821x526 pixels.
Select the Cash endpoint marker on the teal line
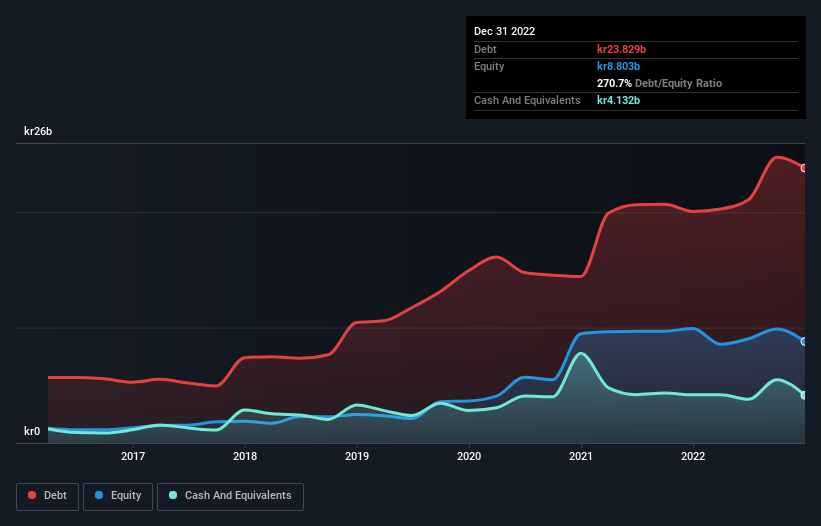(804, 395)
